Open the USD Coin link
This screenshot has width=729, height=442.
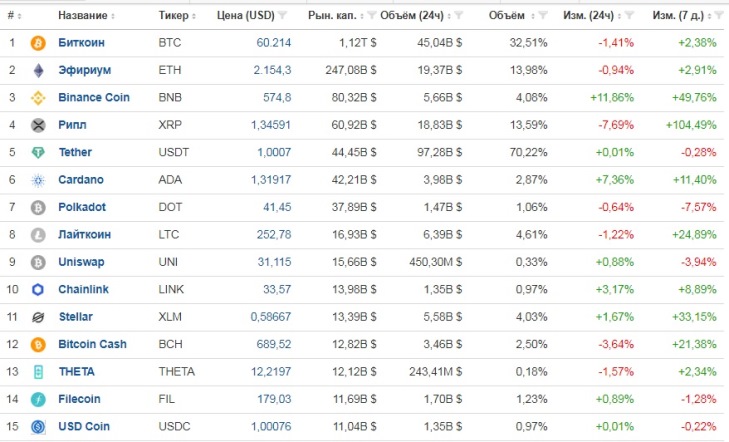(84, 426)
